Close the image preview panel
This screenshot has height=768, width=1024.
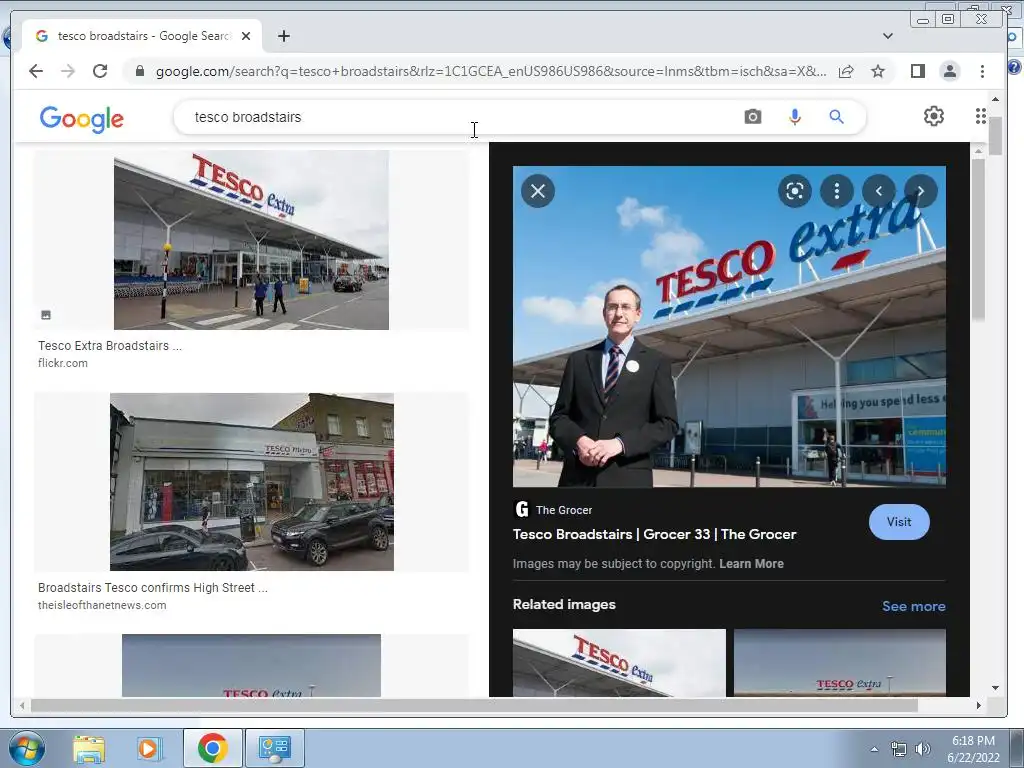click(x=538, y=191)
